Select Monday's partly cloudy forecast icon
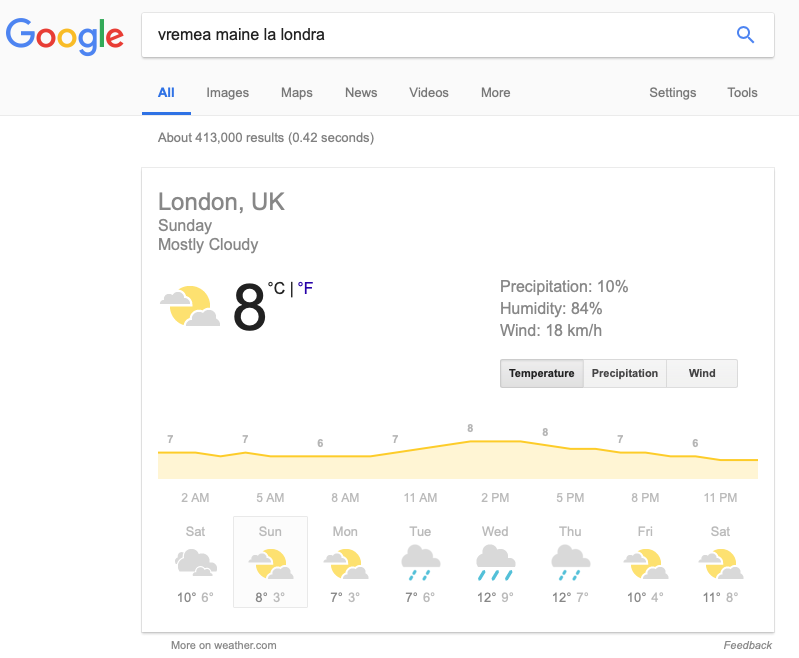Viewport: 799px width, 658px height. click(345, 564)
